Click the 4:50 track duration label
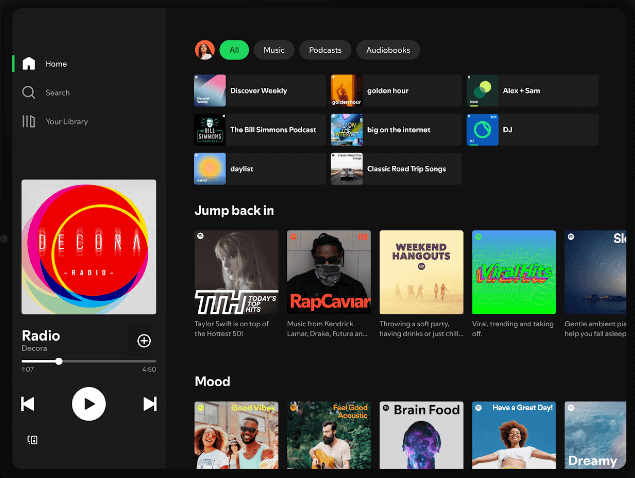635x478 pixels. pos(149,369)
